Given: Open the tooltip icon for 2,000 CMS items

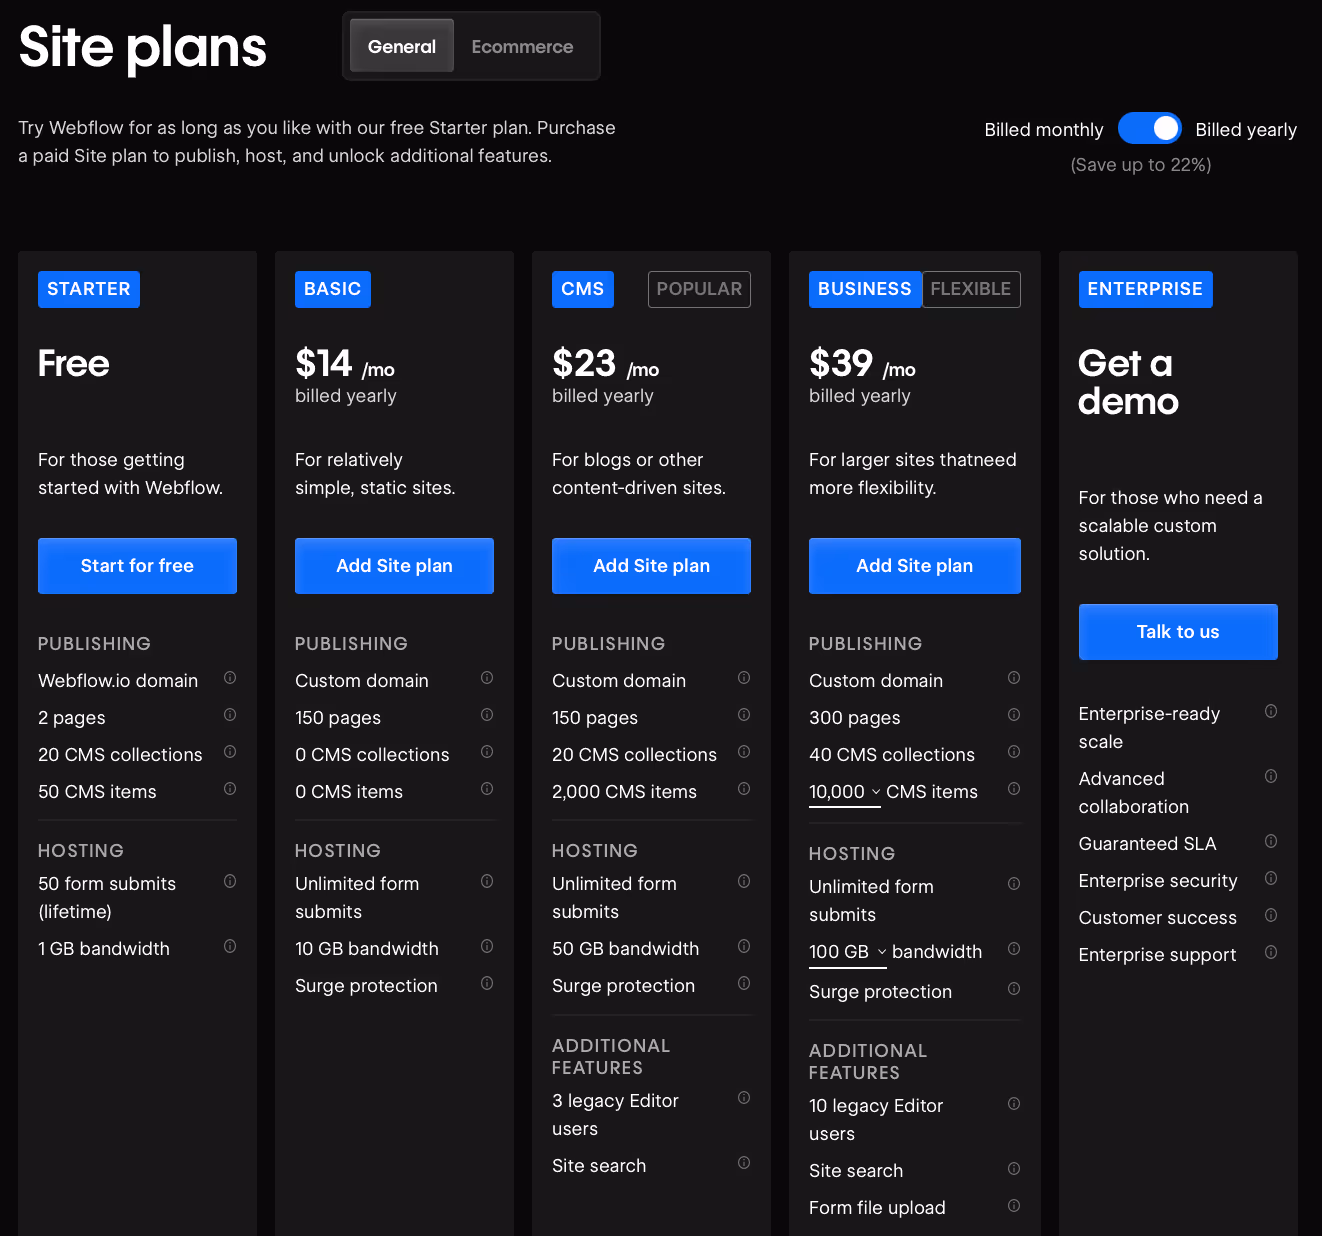Looking at the screenshot, I should pyautogui.click(x=744, y=789).
